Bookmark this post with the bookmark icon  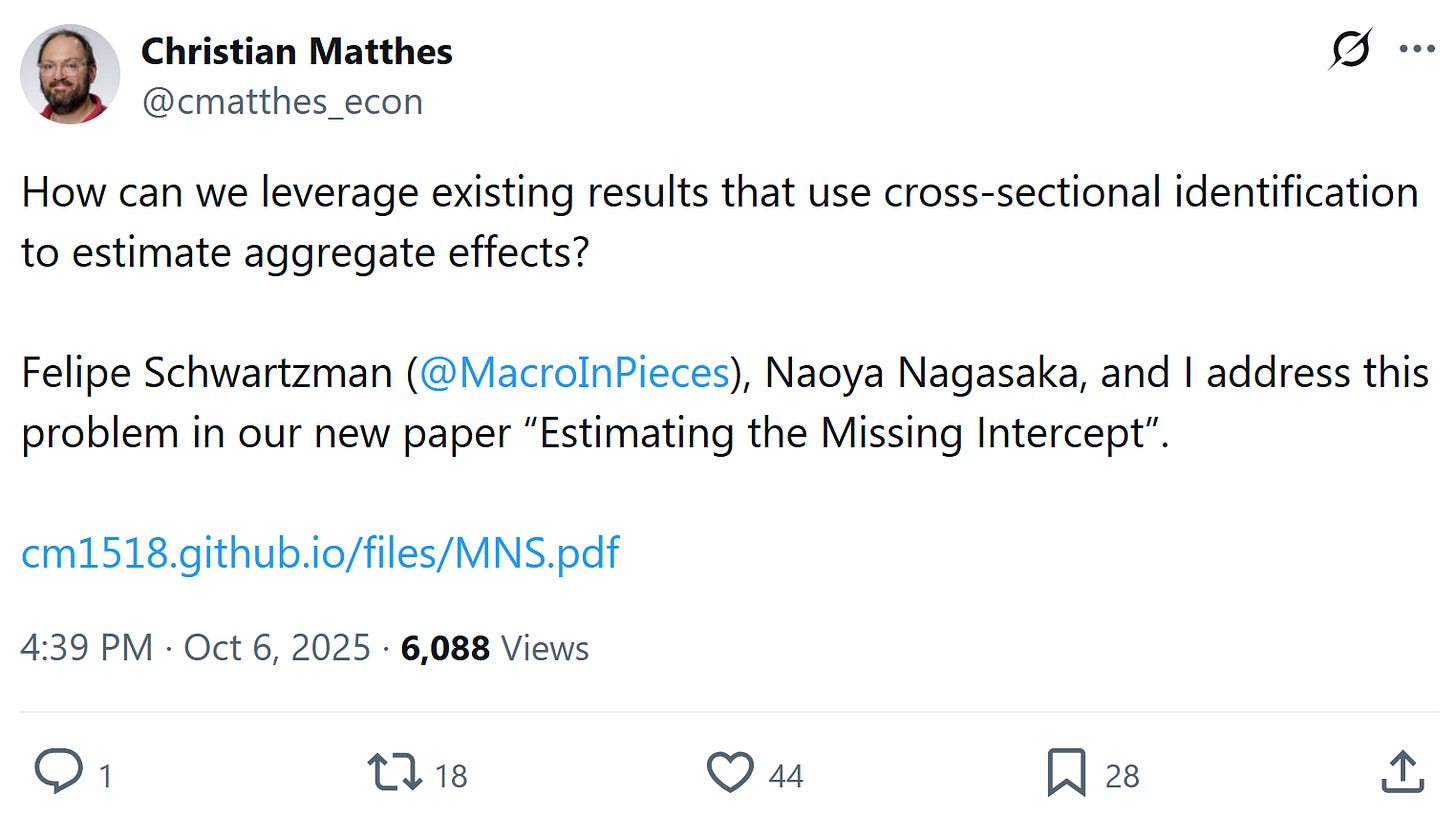coord(1066,773)
